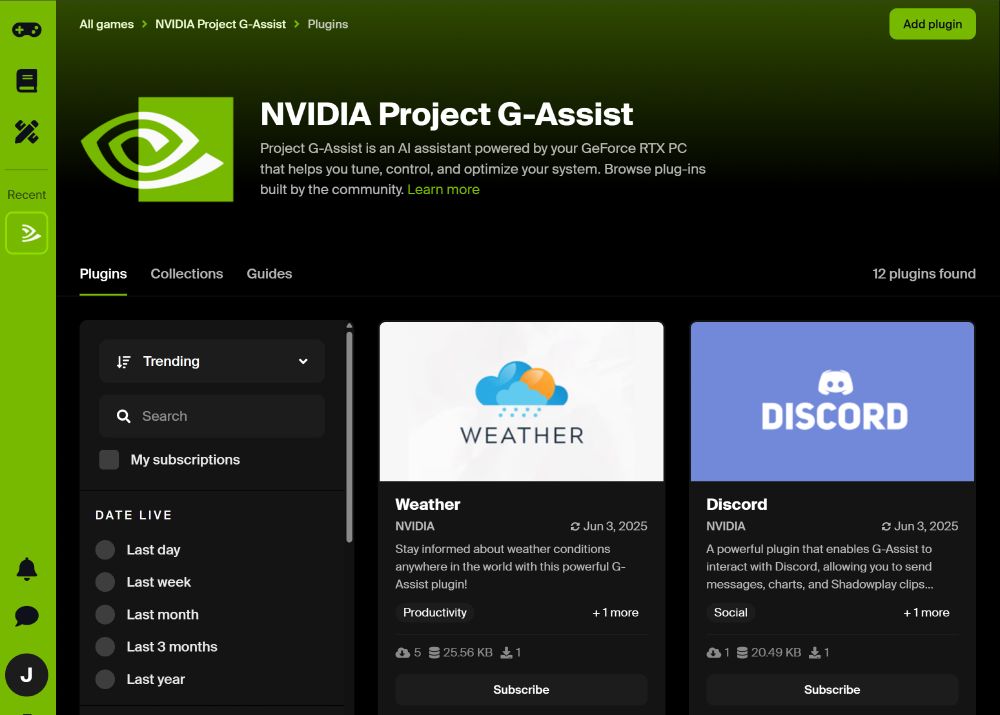Open the Discord plugin title

pyautogui.click(x=737, y=505)
